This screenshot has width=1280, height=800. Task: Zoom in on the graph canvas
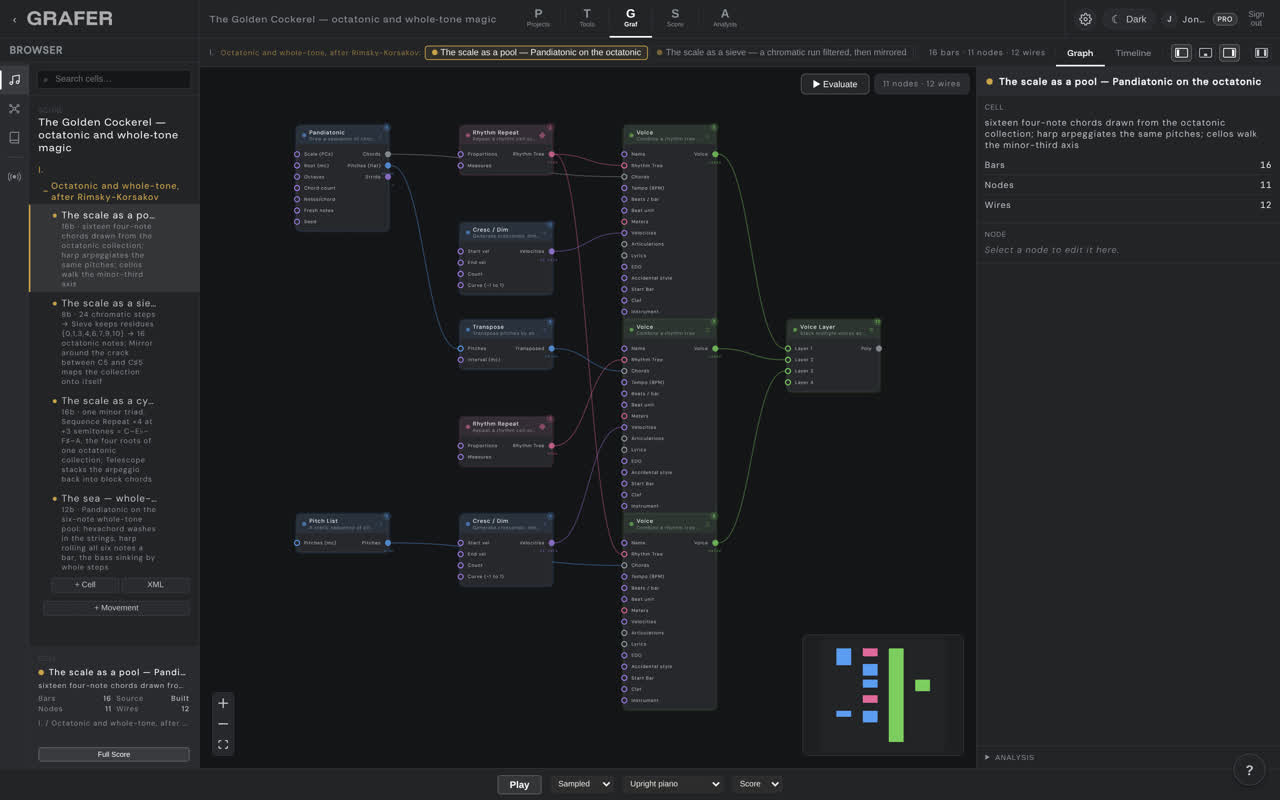223,703
